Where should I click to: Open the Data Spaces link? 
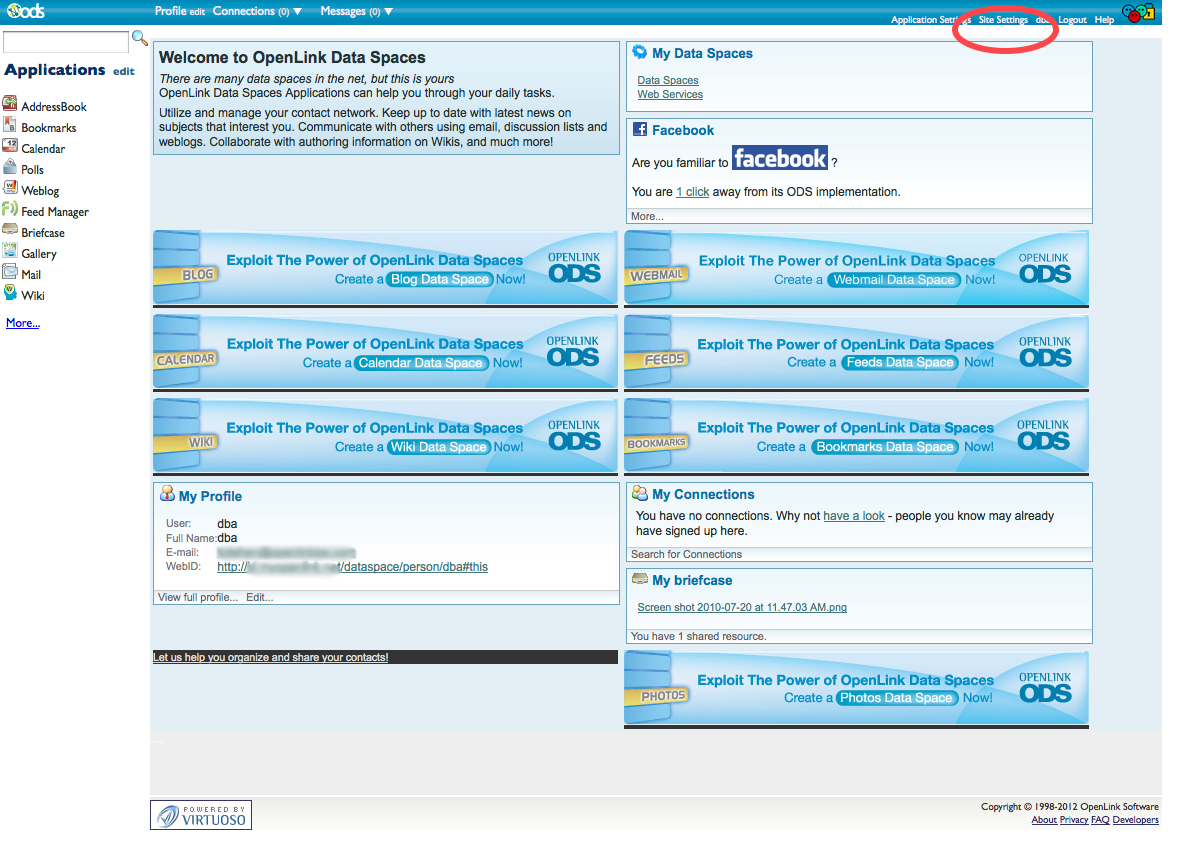(x=668, y=80)
